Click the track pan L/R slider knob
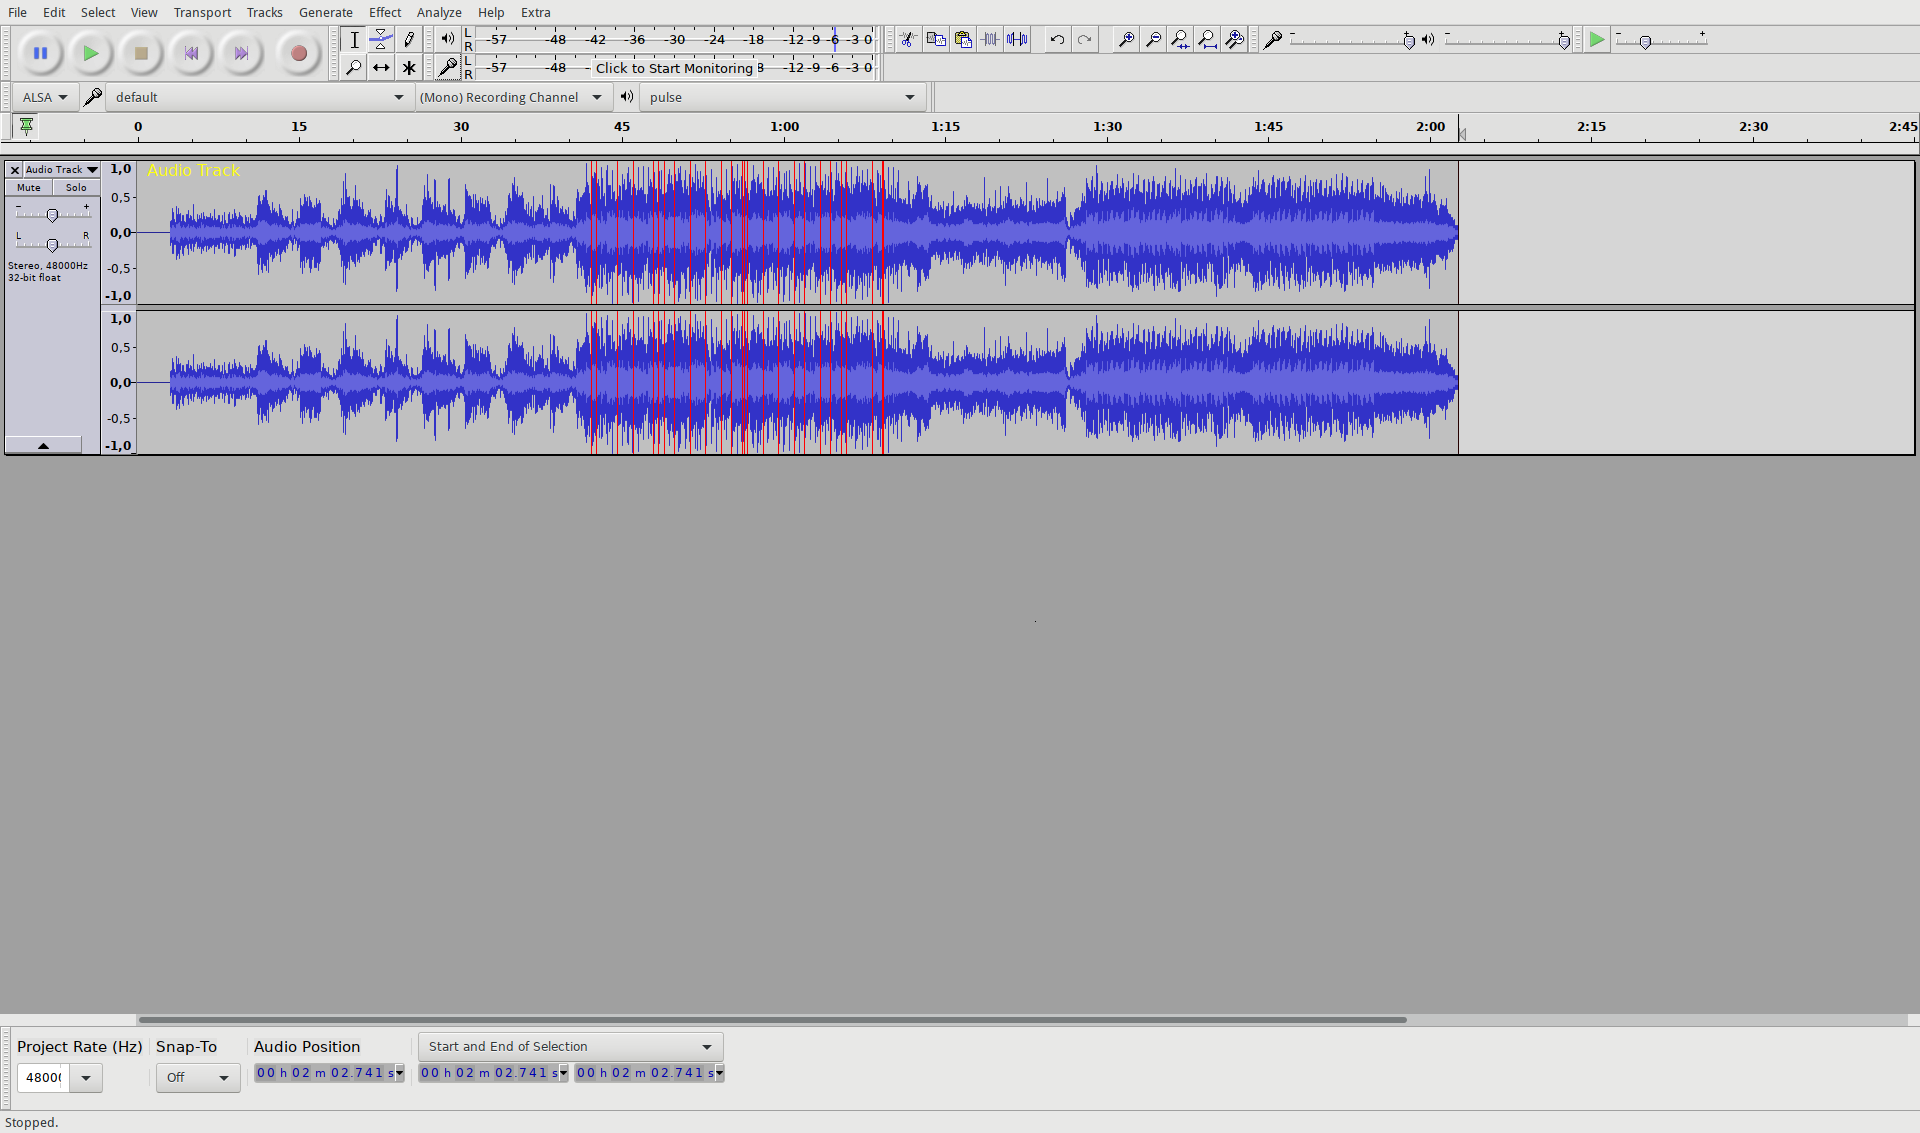The image size is (1920, 1133). pyautogui.click(x=52, y=245)
